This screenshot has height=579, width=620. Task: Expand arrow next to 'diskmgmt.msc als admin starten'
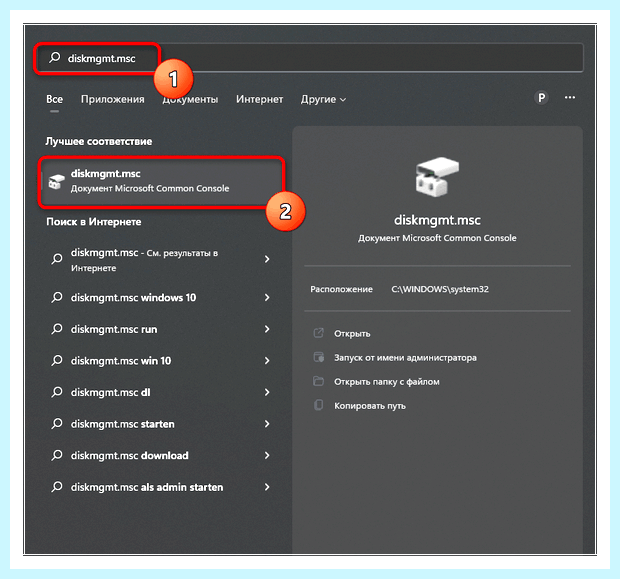(x=267, y=487)
